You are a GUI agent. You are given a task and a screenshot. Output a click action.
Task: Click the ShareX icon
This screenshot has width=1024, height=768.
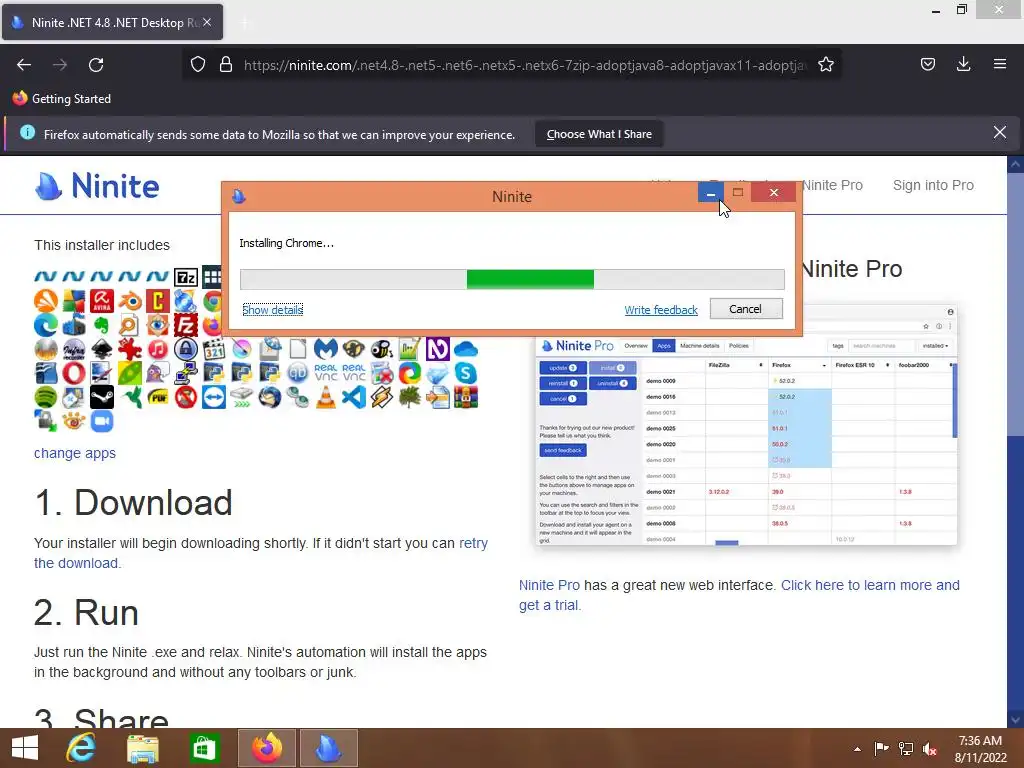coord(409,374)
